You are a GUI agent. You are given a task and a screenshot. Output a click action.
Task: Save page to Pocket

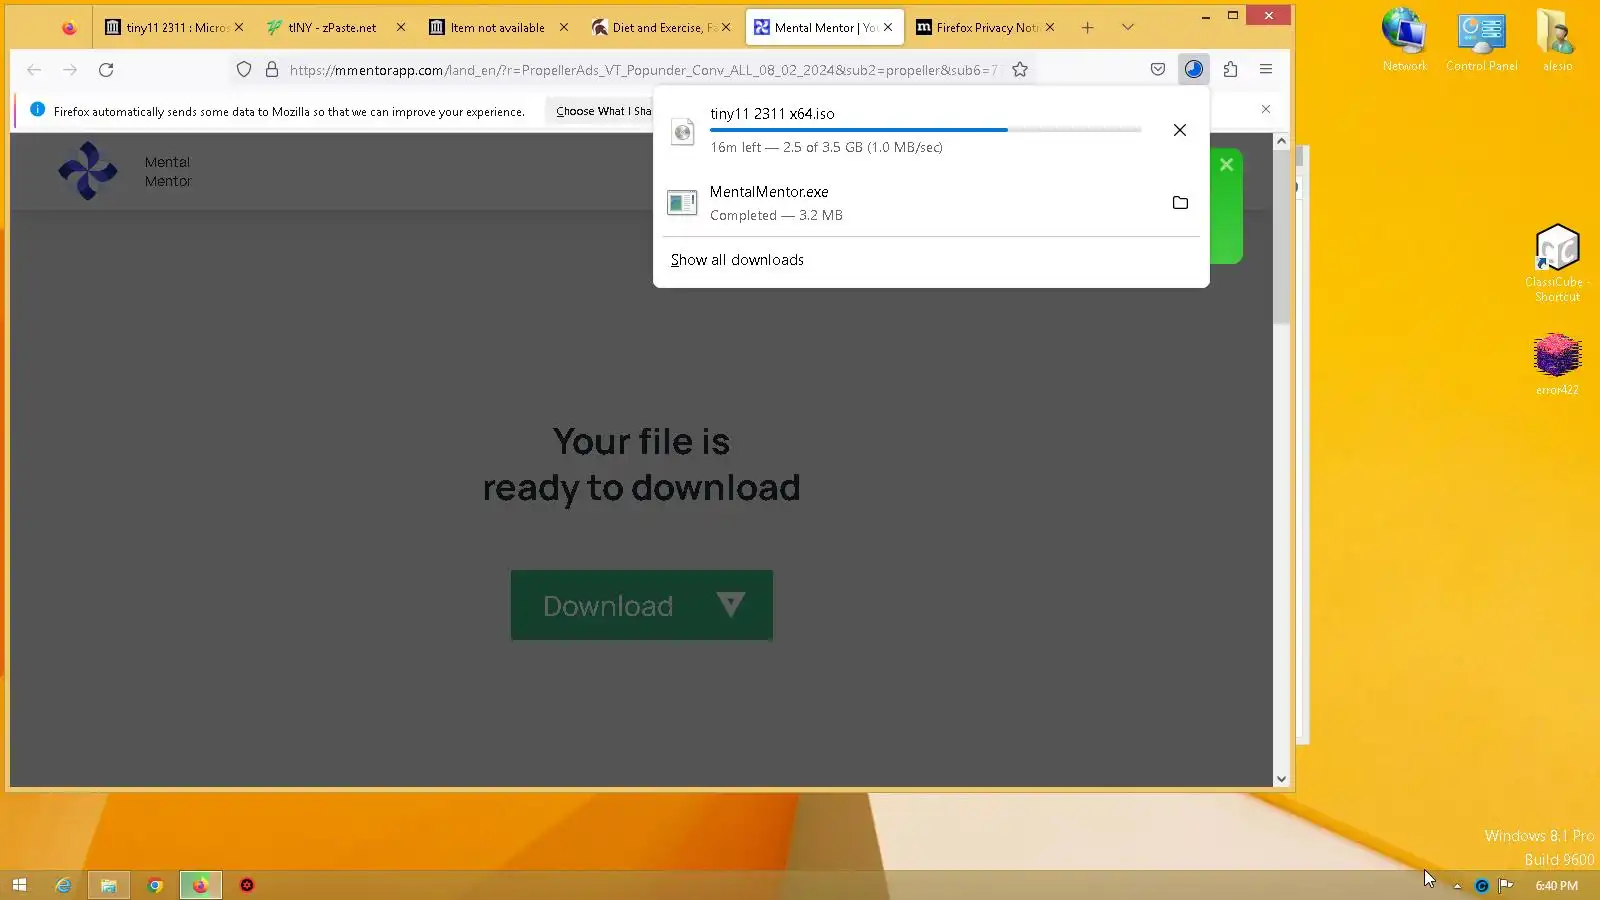click(x=1158, y=70)
